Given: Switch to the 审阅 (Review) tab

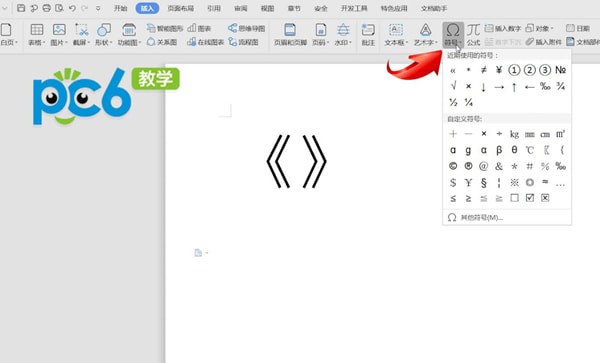Looking at the screenshot, I should pyautogui.click(x=241, y=8).
